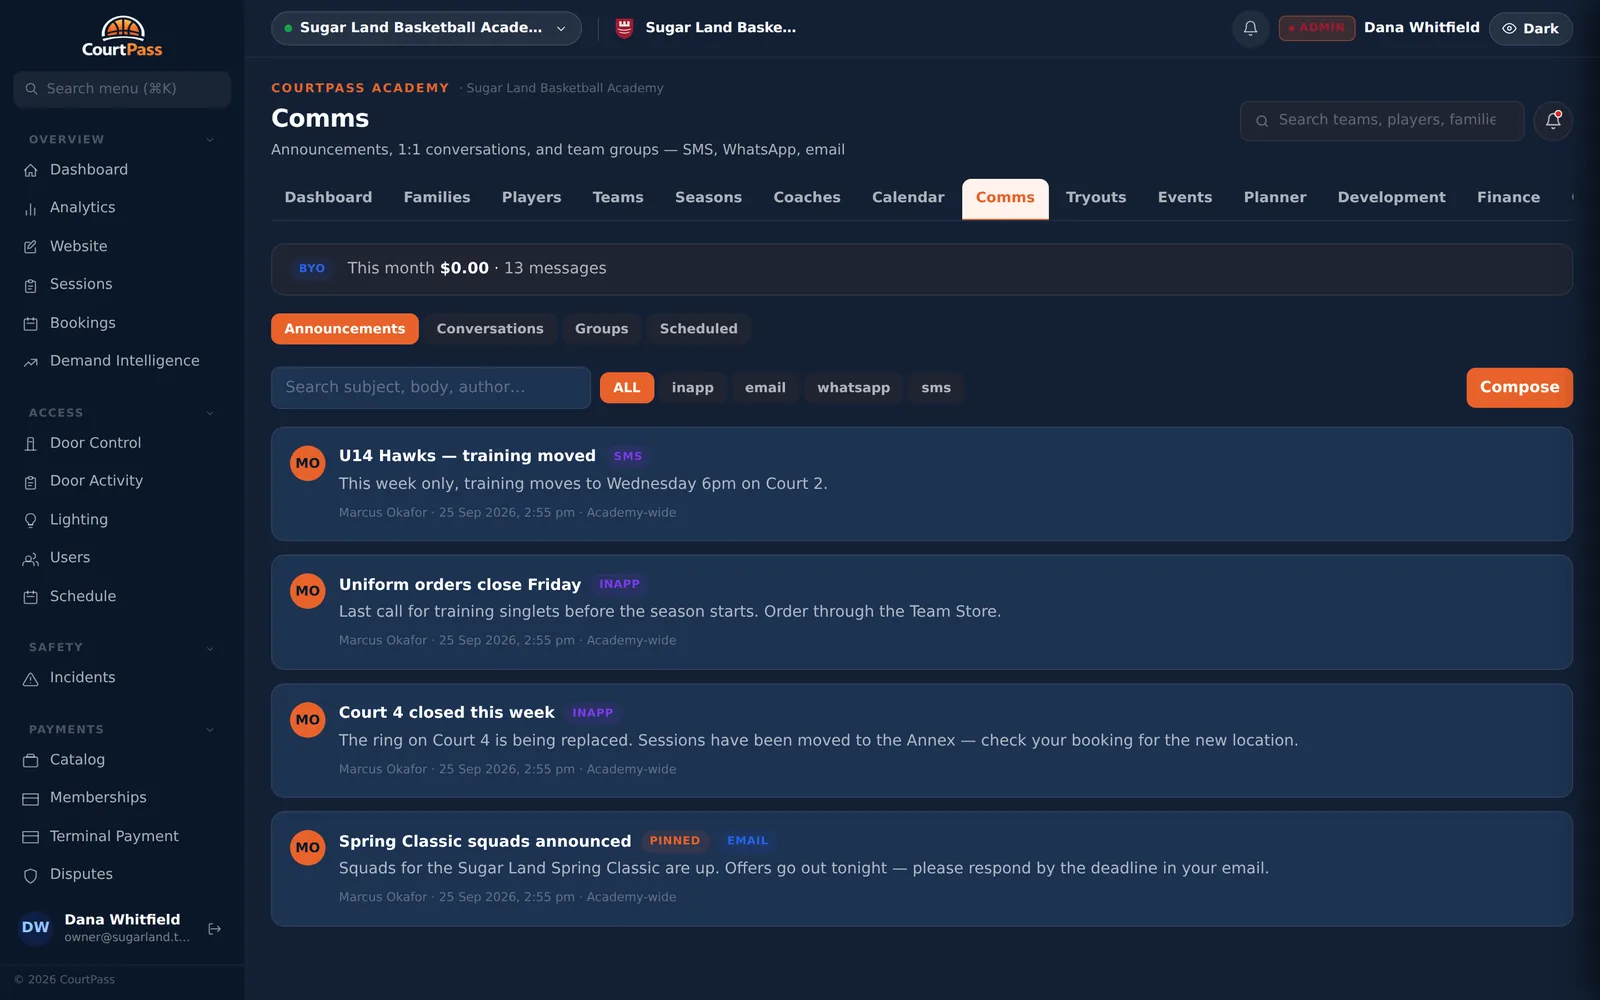This screenshot has height=1000, width=1600.
Task: Click the Disputes shield icon
Action: tap(30, 875)
